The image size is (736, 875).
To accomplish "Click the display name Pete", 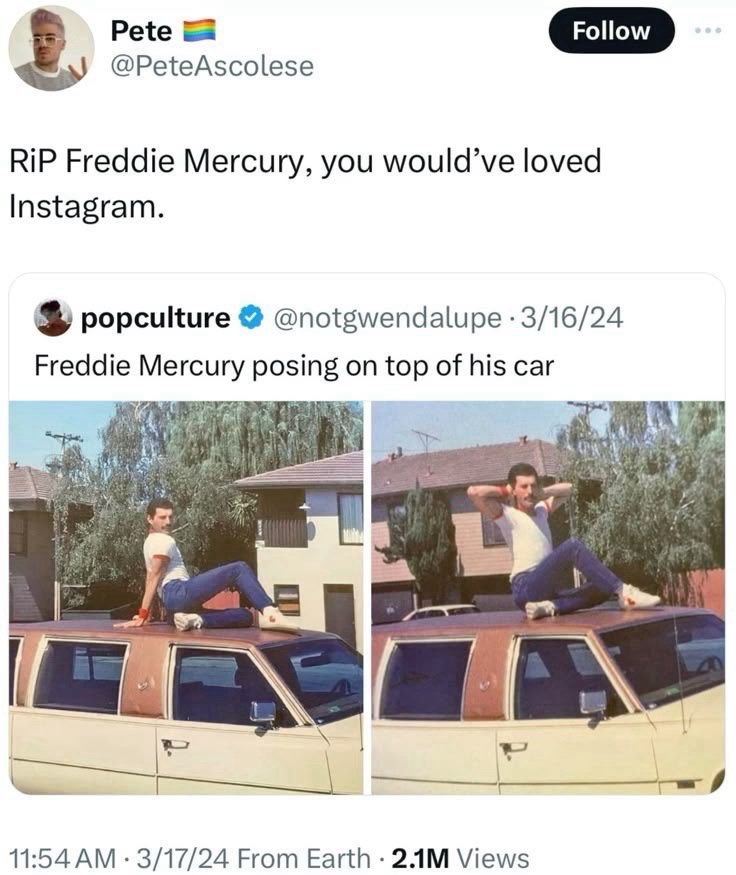I will click(x=141, y=30).
